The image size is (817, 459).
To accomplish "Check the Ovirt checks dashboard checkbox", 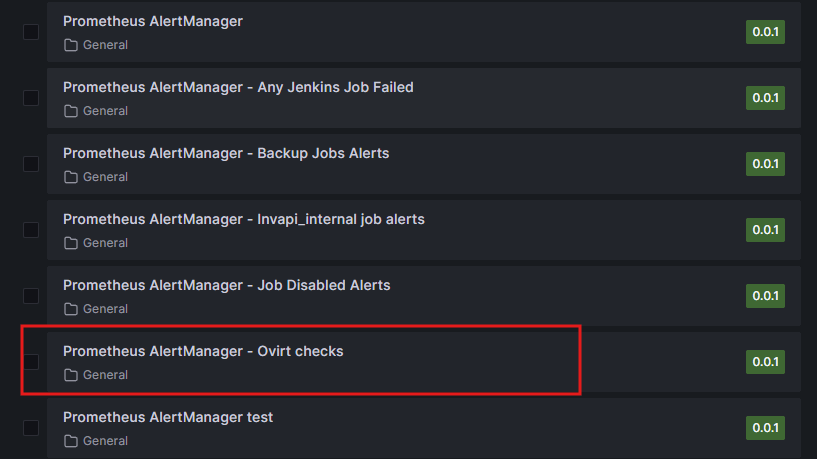I will tap(31, 361).
